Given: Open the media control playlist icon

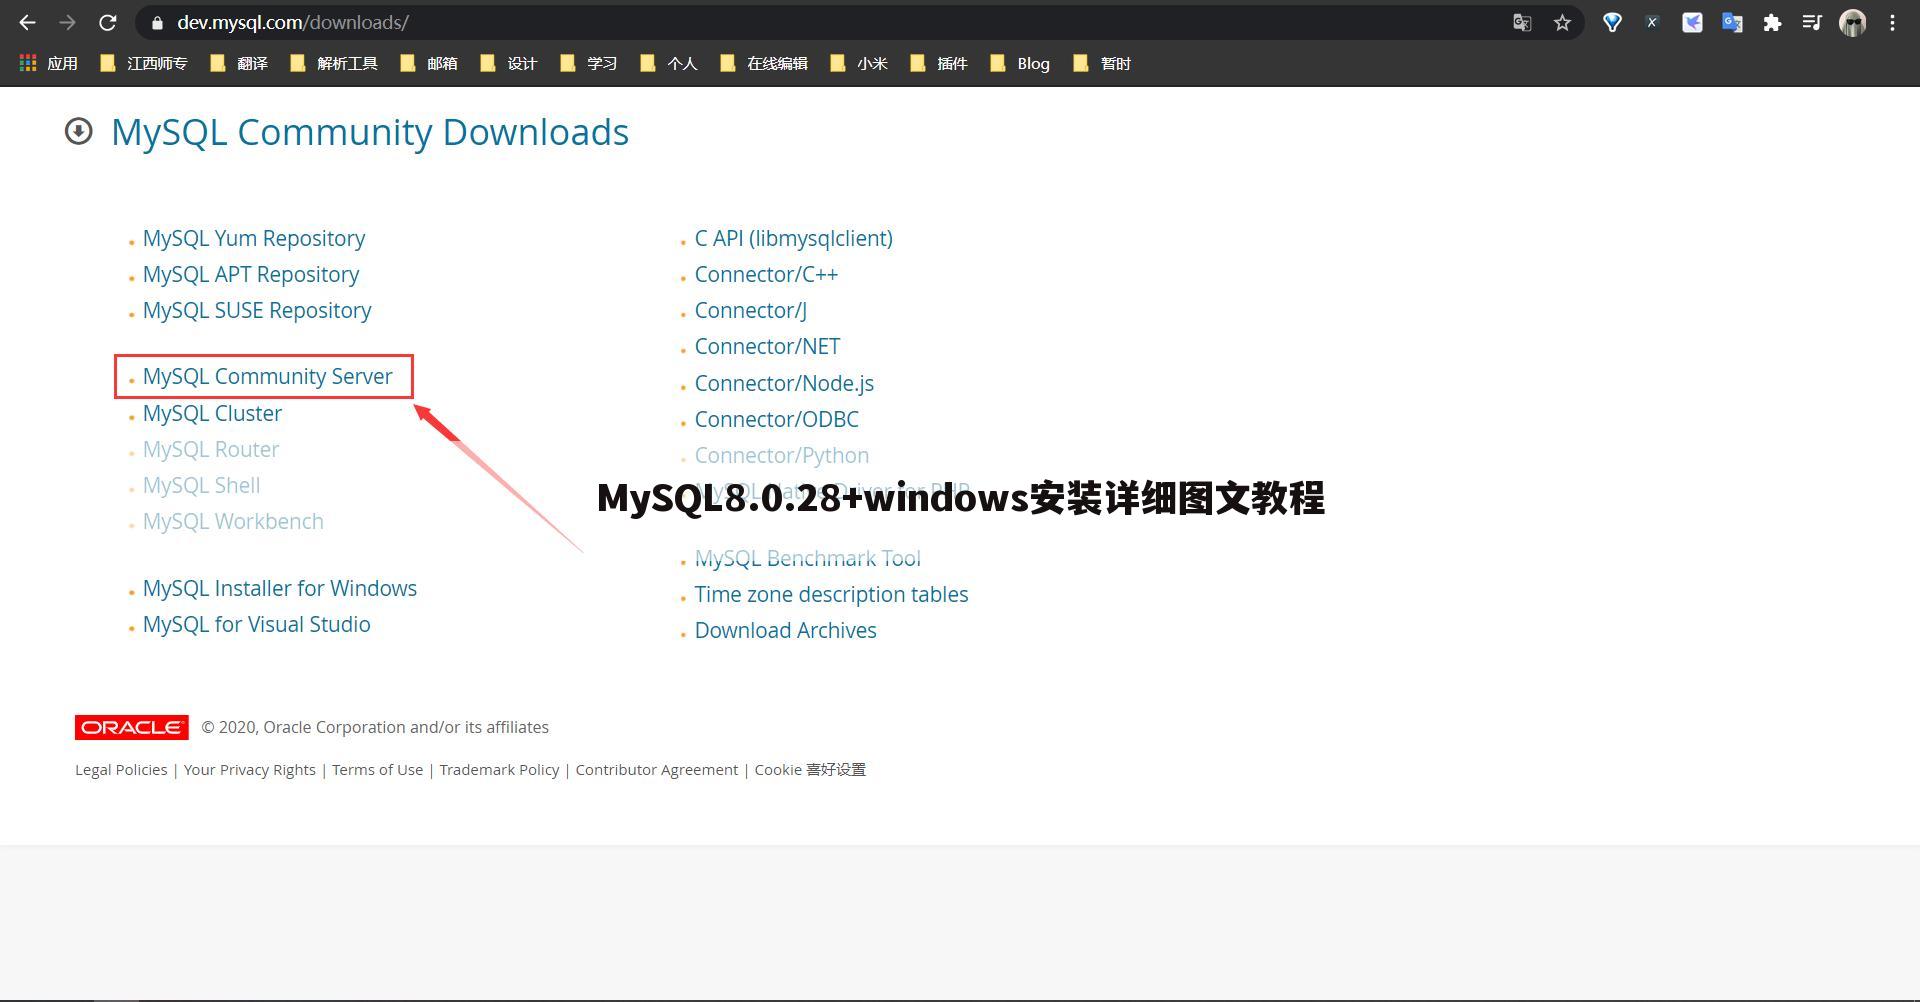Looking at the screenshot, I should pyautogui.click(x=1812, y=22).
